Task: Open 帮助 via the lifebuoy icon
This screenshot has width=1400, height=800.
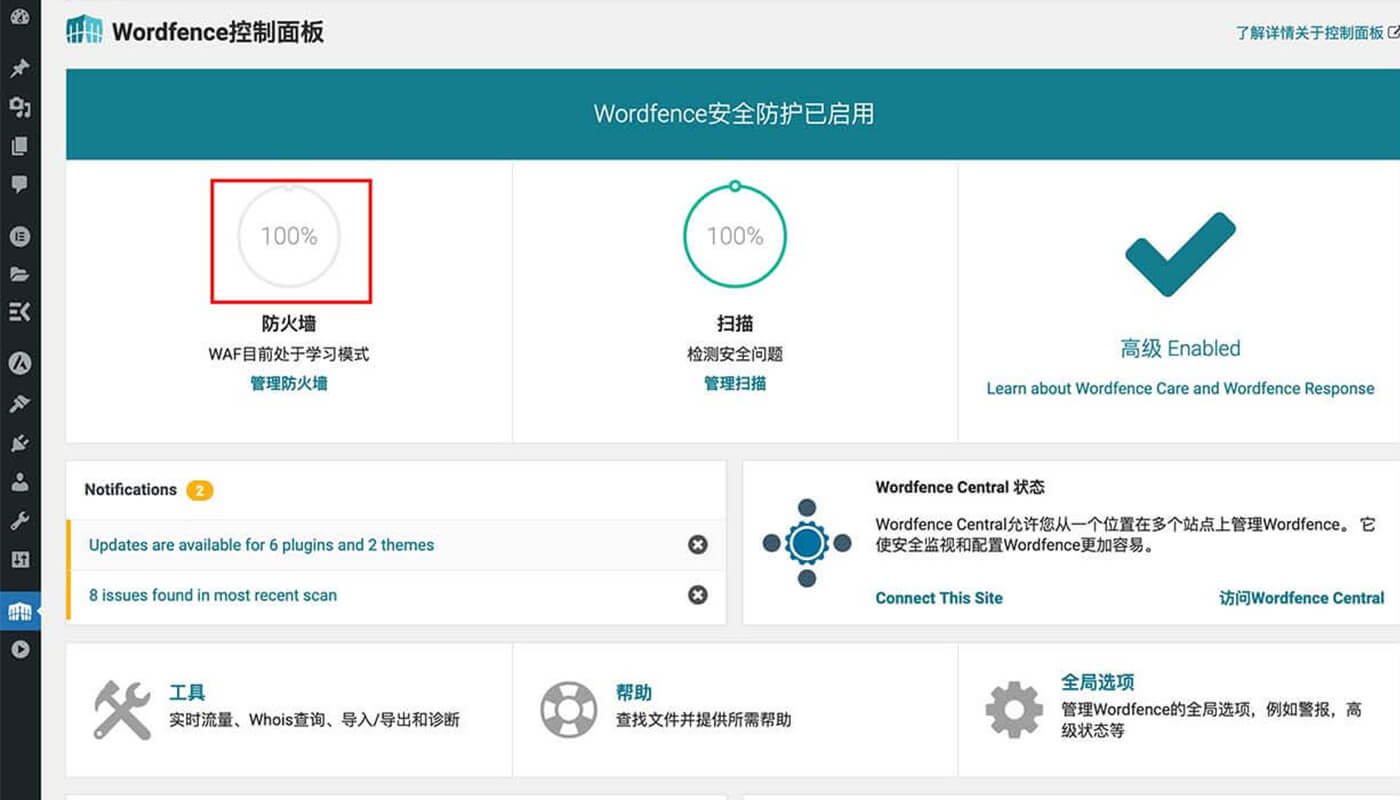Action: (568, 709)
